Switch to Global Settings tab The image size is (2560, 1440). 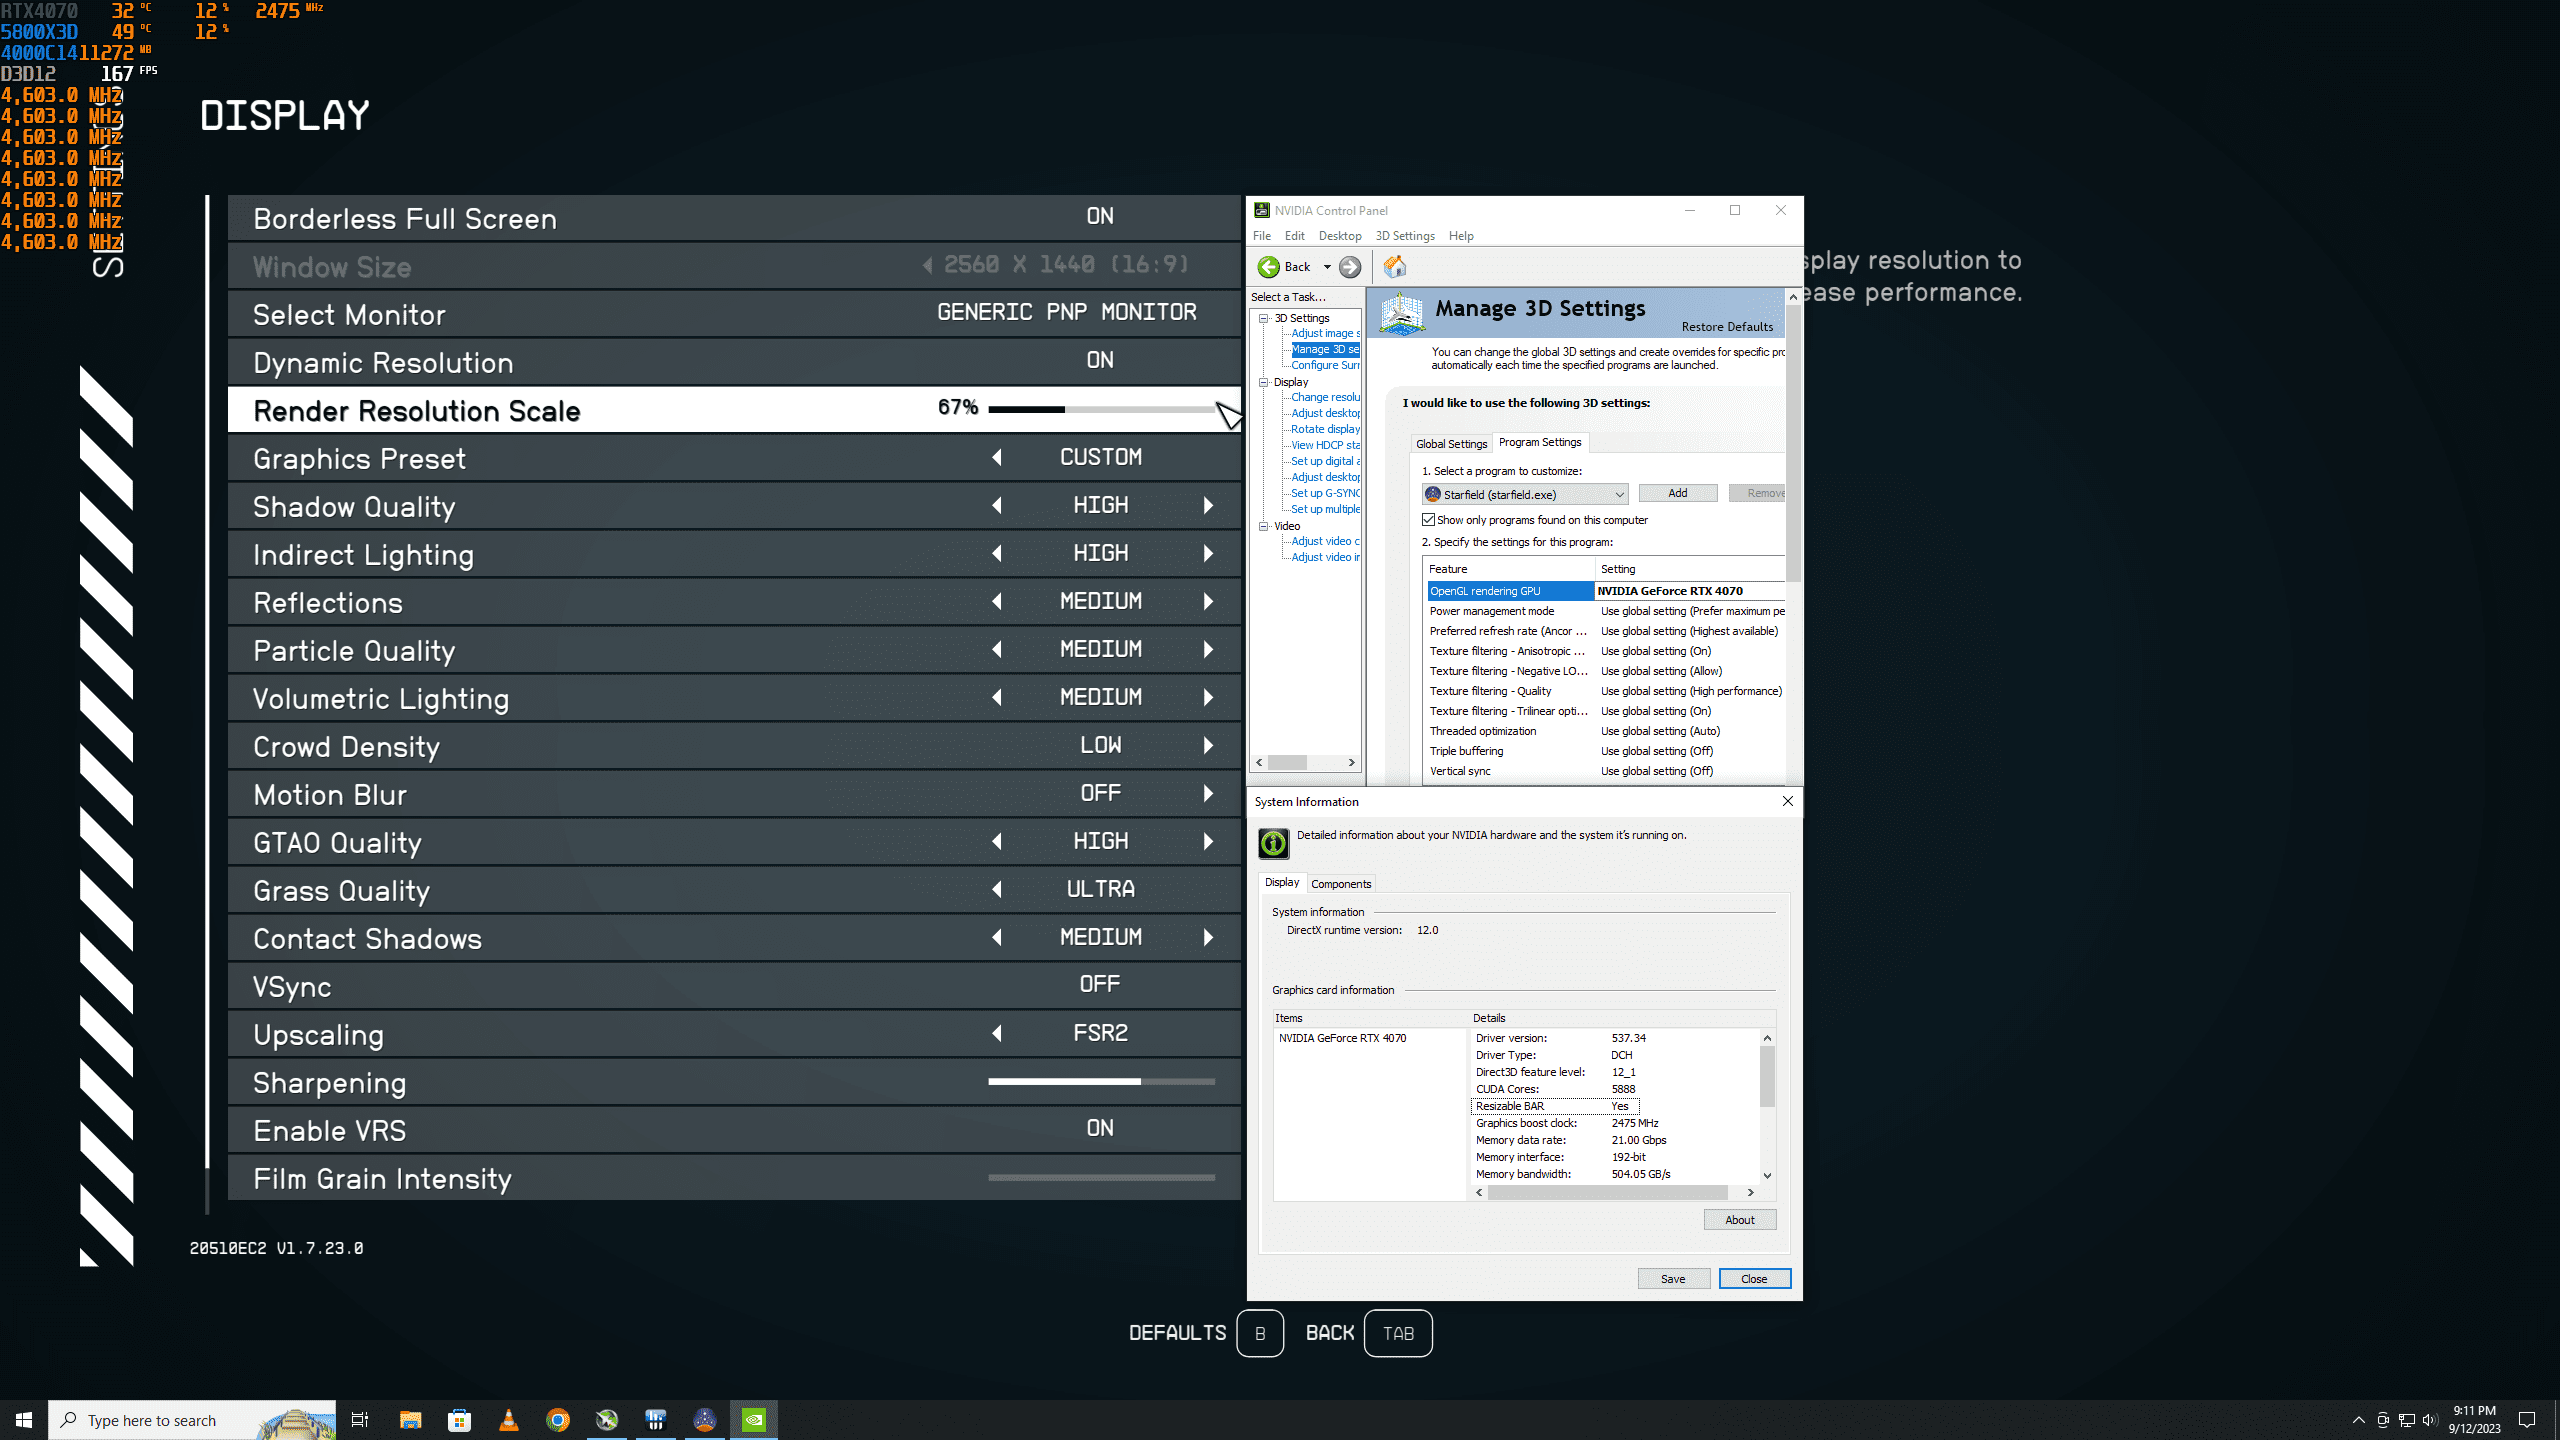[1451, 444]
